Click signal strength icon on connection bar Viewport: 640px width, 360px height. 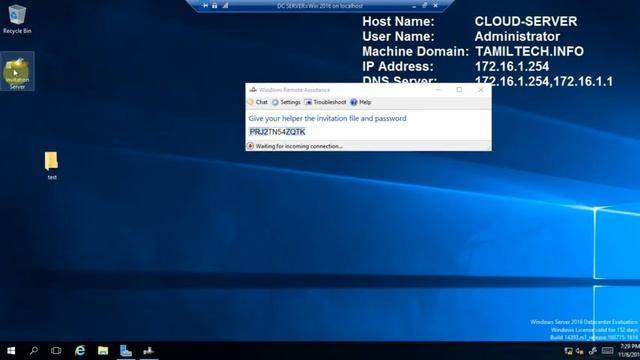(x=225, y=5)
